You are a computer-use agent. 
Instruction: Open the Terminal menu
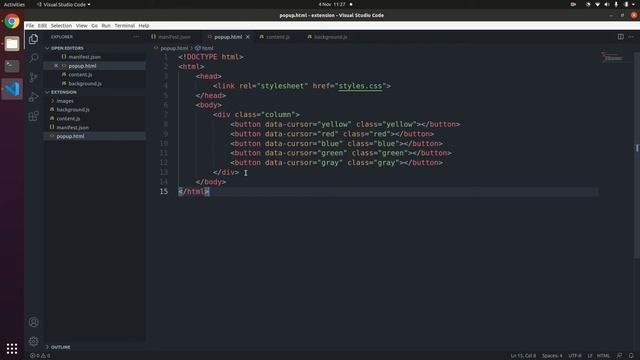pyautogui.click(x=124, y=25)
